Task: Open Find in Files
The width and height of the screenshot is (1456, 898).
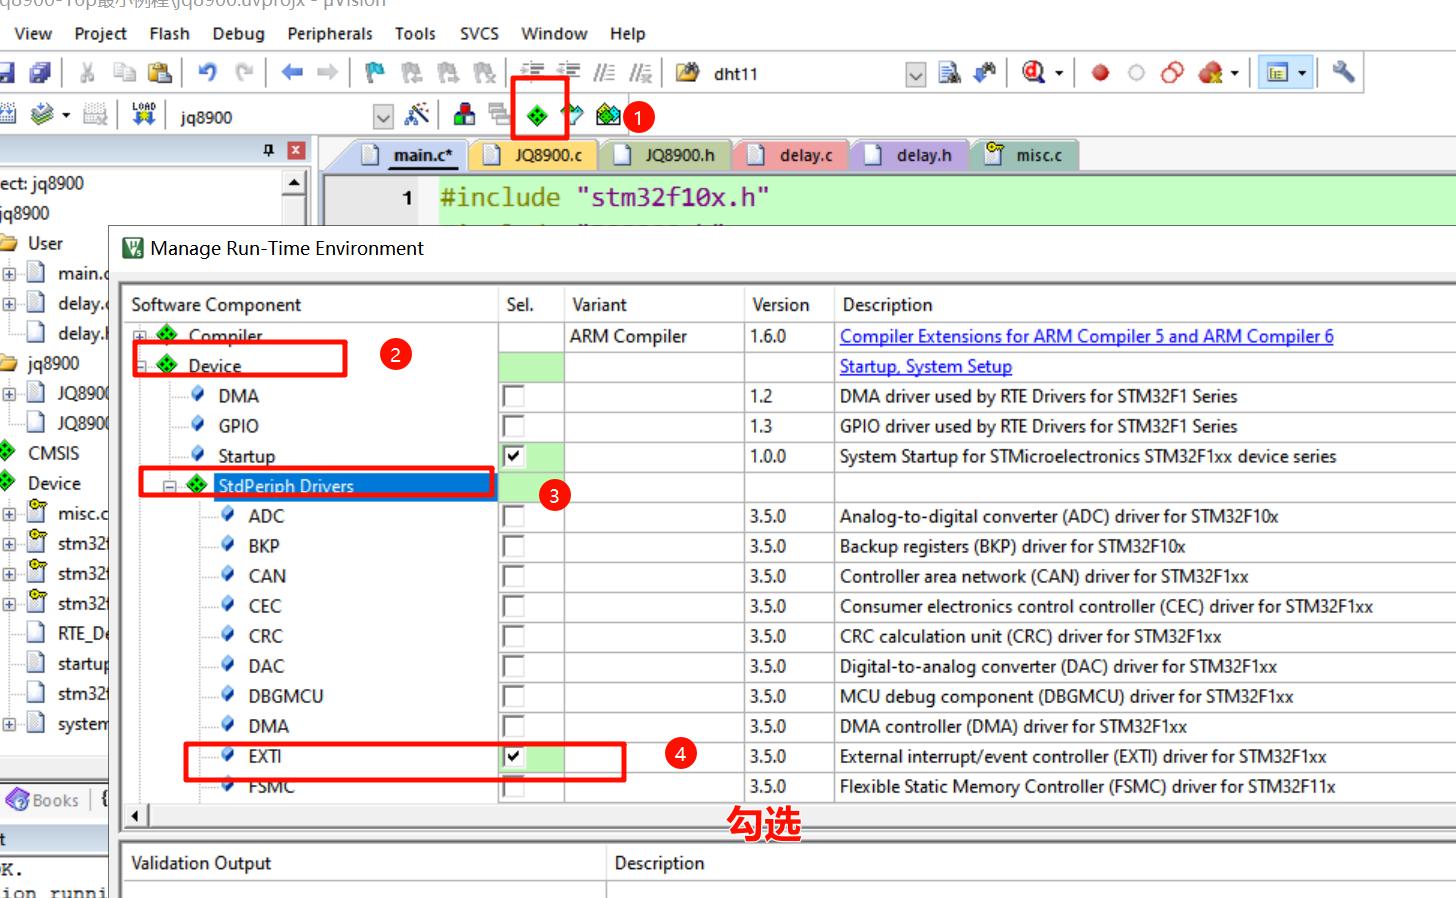Action: pos(687,72)
